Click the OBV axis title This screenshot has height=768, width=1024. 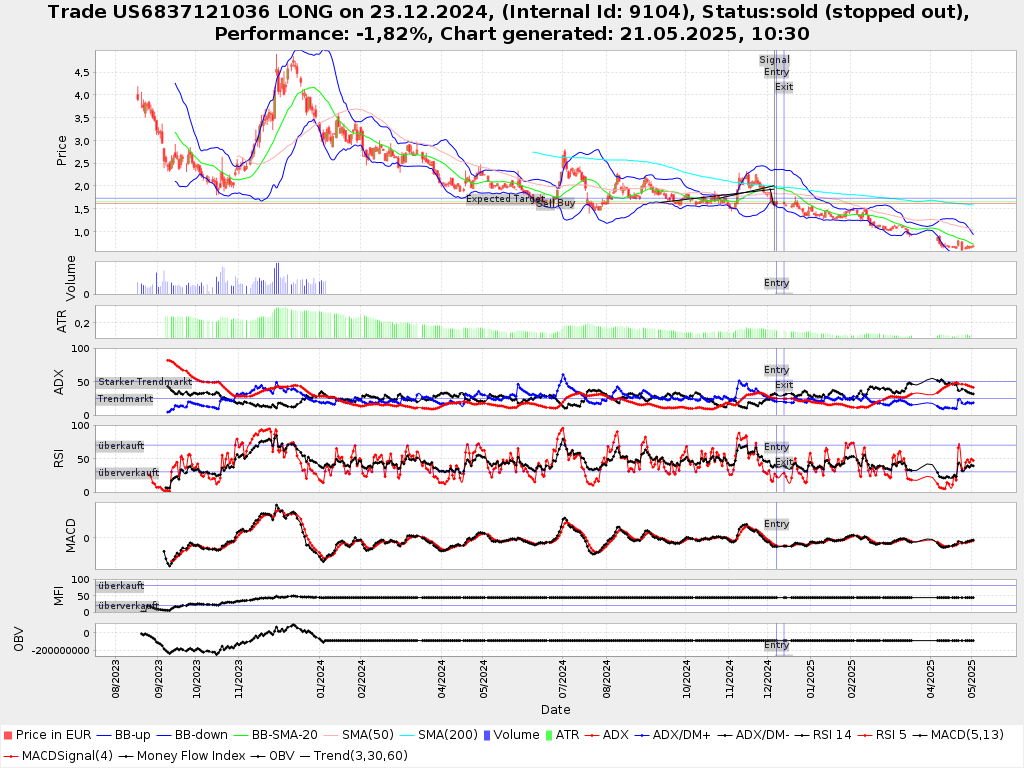tap(18, 640)
